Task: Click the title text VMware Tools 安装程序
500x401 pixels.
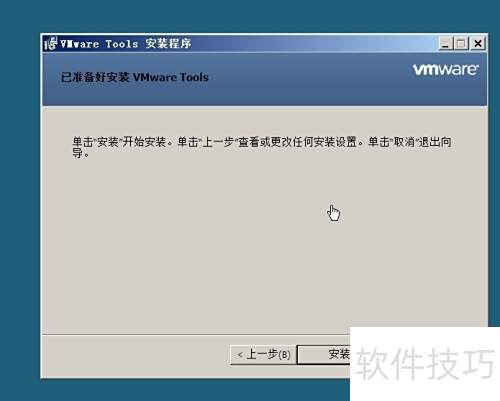Action: 126,44
